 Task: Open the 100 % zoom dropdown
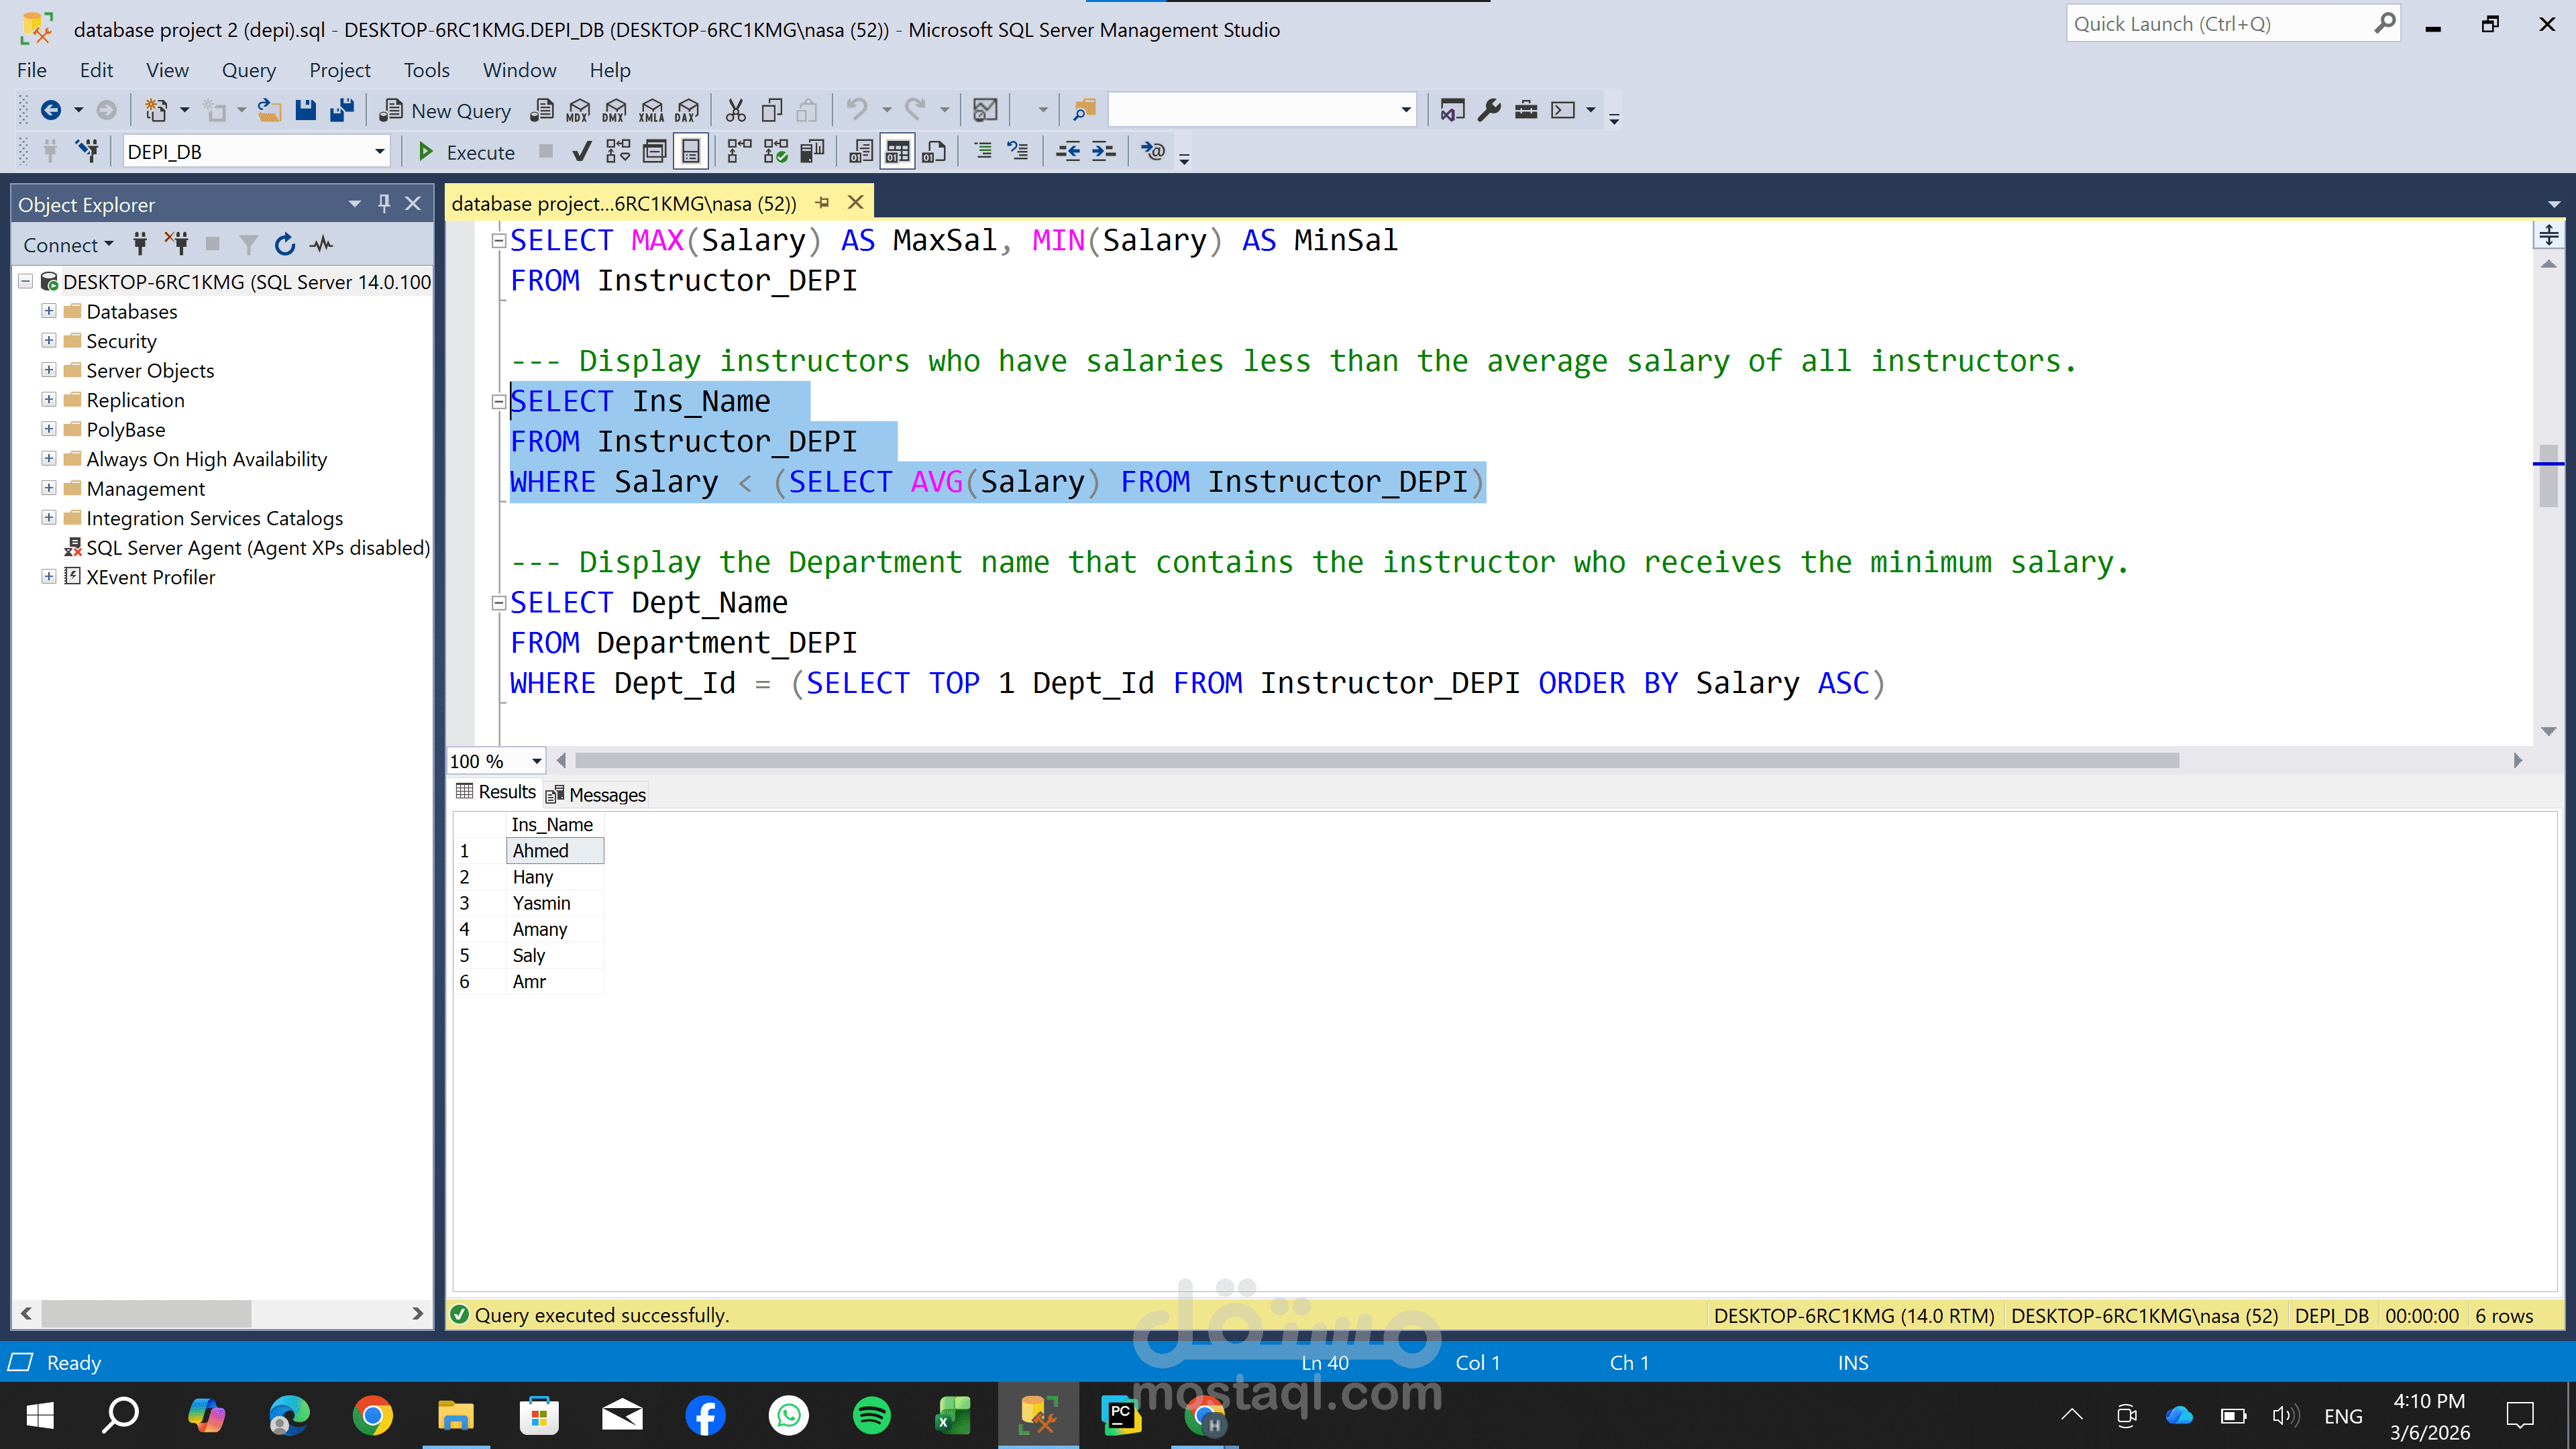pos(536,761)
